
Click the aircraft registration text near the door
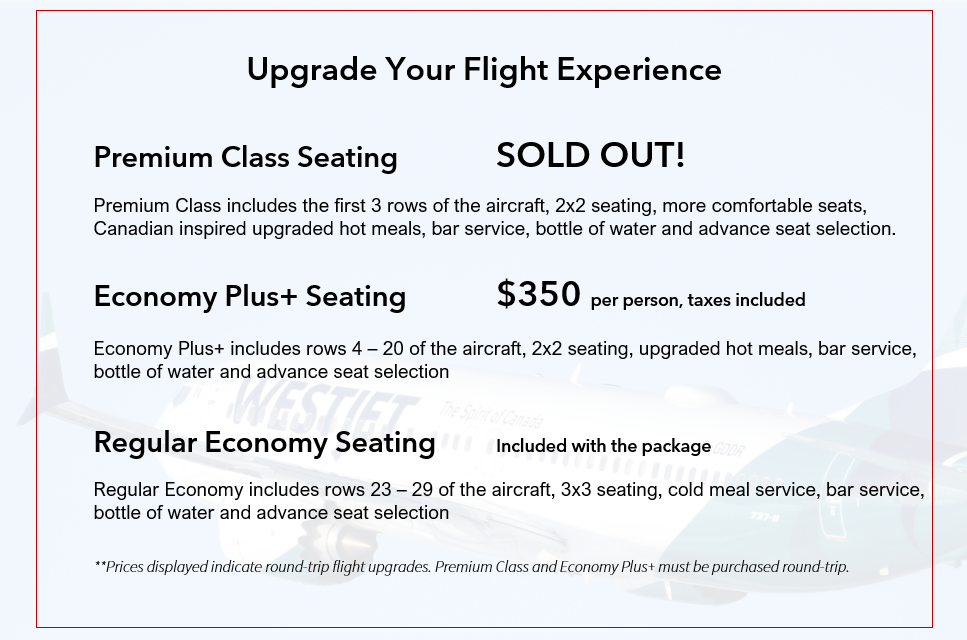click(729, 450)
